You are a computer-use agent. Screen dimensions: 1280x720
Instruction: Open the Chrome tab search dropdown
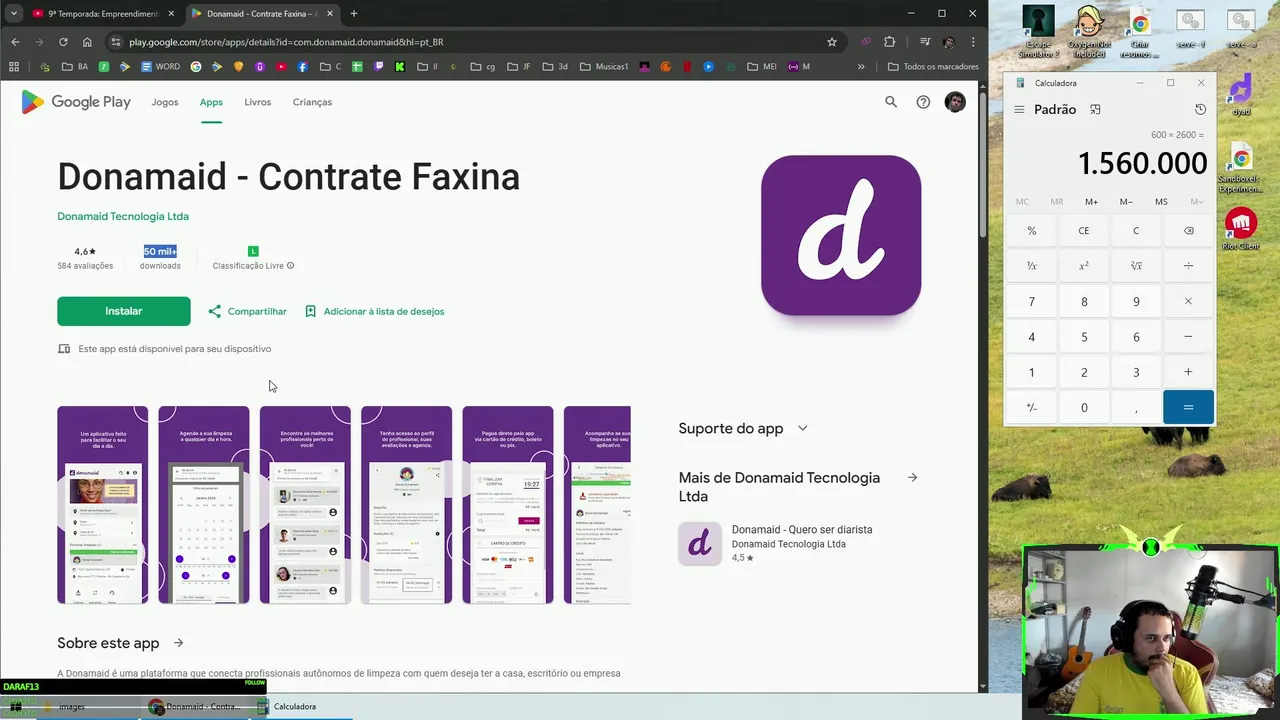click(x=13, y=13)
